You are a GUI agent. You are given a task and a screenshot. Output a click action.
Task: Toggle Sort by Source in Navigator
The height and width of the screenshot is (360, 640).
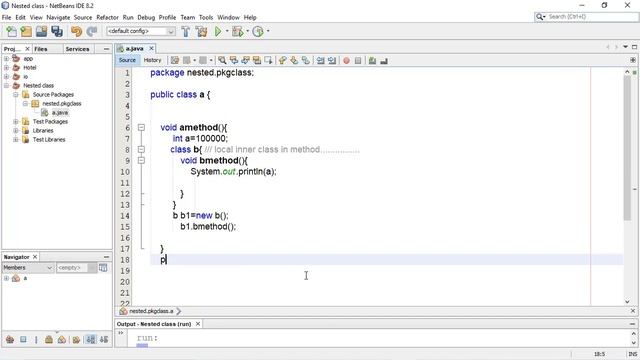[104, 339]
